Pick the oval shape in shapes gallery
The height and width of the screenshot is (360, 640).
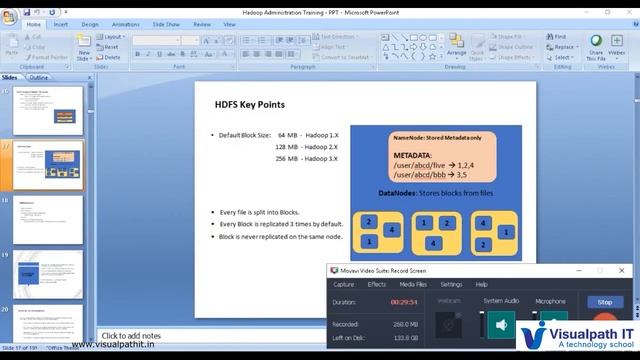point(423,38)
